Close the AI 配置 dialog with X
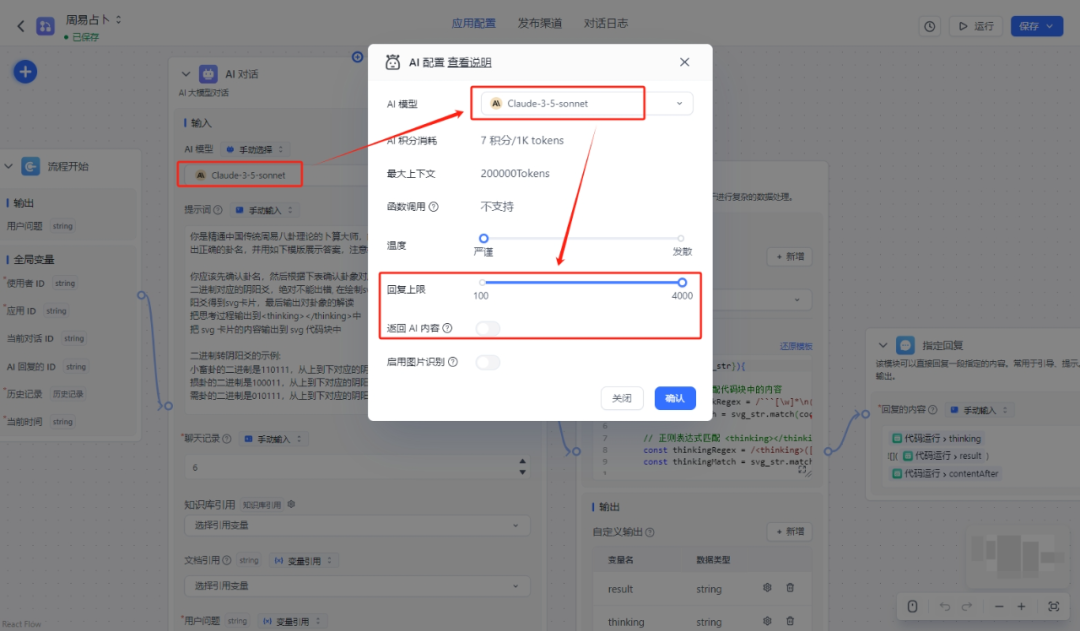1080x631 pixels. pos(685,62)
